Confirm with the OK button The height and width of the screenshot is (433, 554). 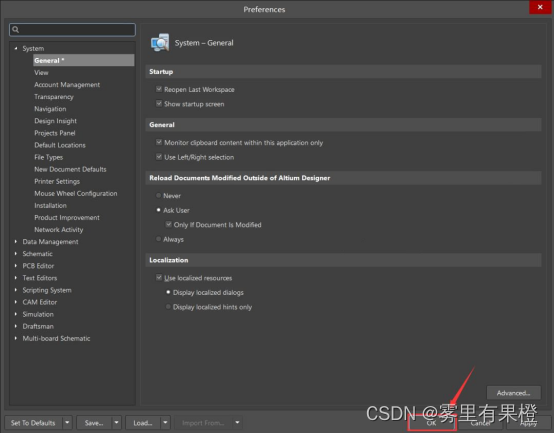tap(431, 422)
